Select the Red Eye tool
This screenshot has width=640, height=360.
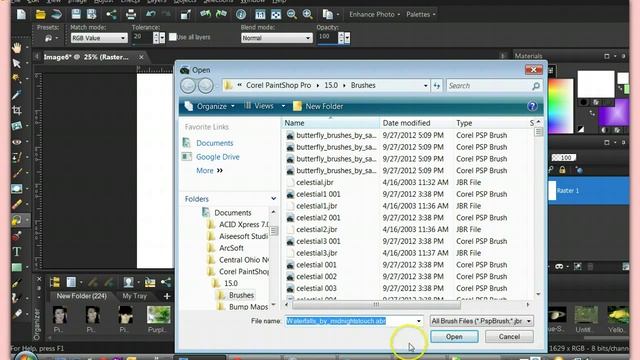pyautogui.click(x=16, y=142)
